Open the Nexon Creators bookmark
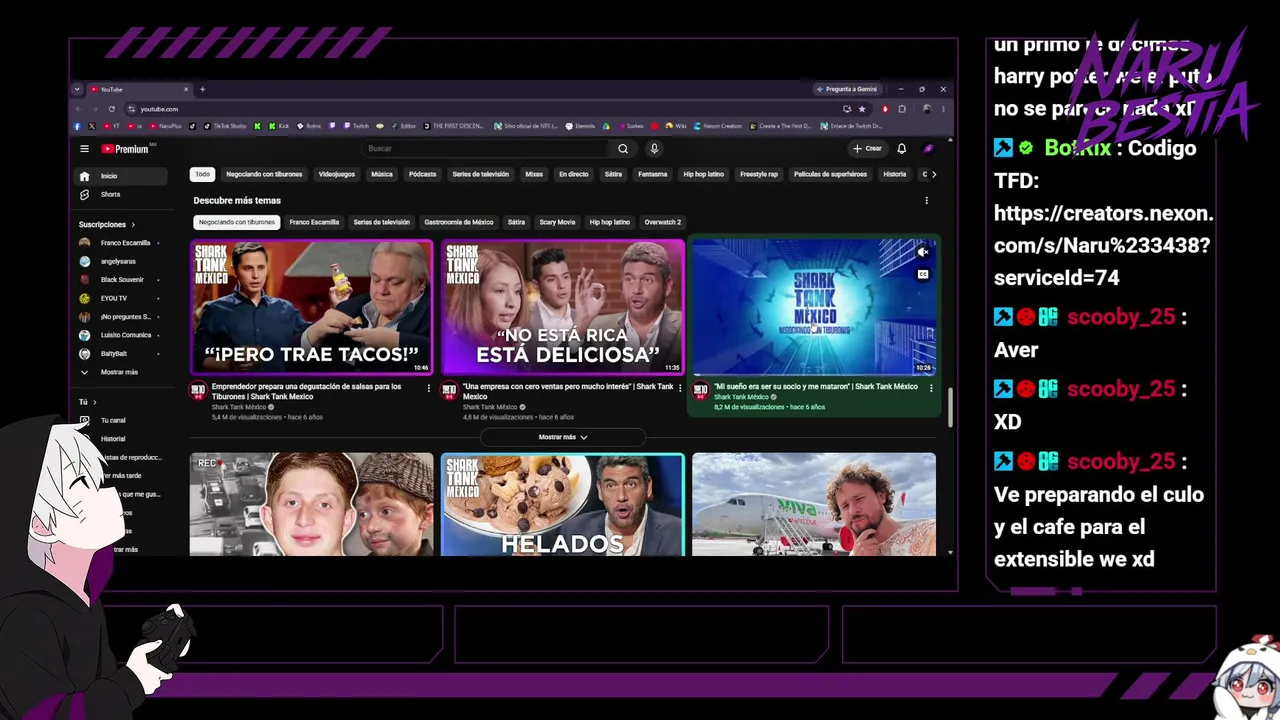Viewport: 1280px width, 720px height. coord(718,126)
